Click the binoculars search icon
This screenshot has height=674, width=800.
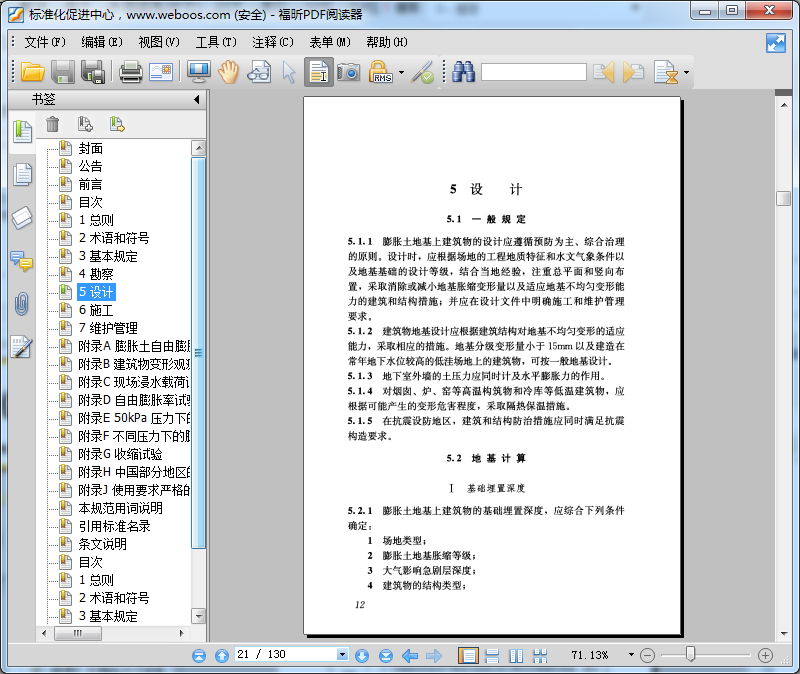click(463, 72)
